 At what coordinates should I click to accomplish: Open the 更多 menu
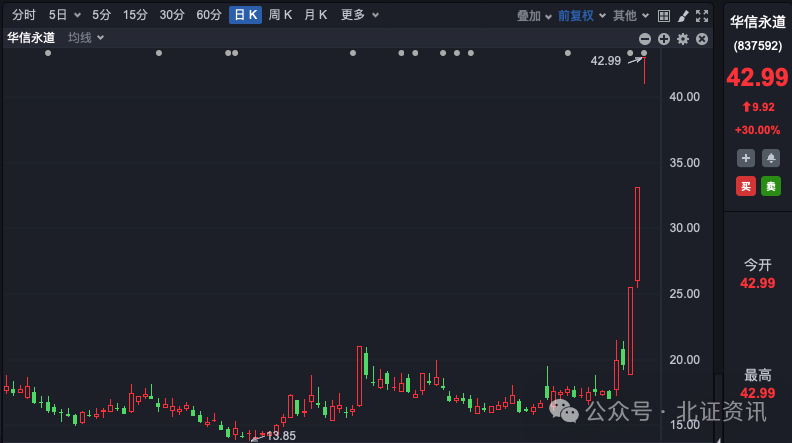tap(359, 15)
